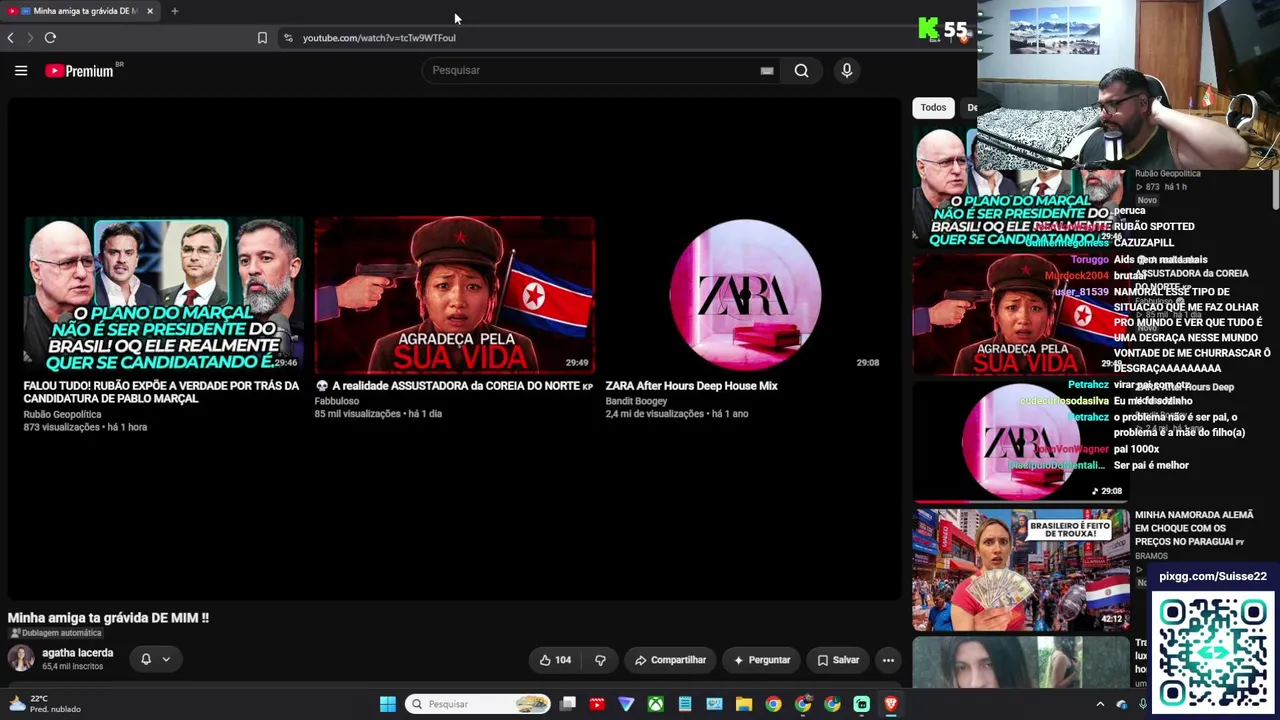Open the Xbox app on taskbar
This screenshot has width=1280, height=720.
pos(655,704)
